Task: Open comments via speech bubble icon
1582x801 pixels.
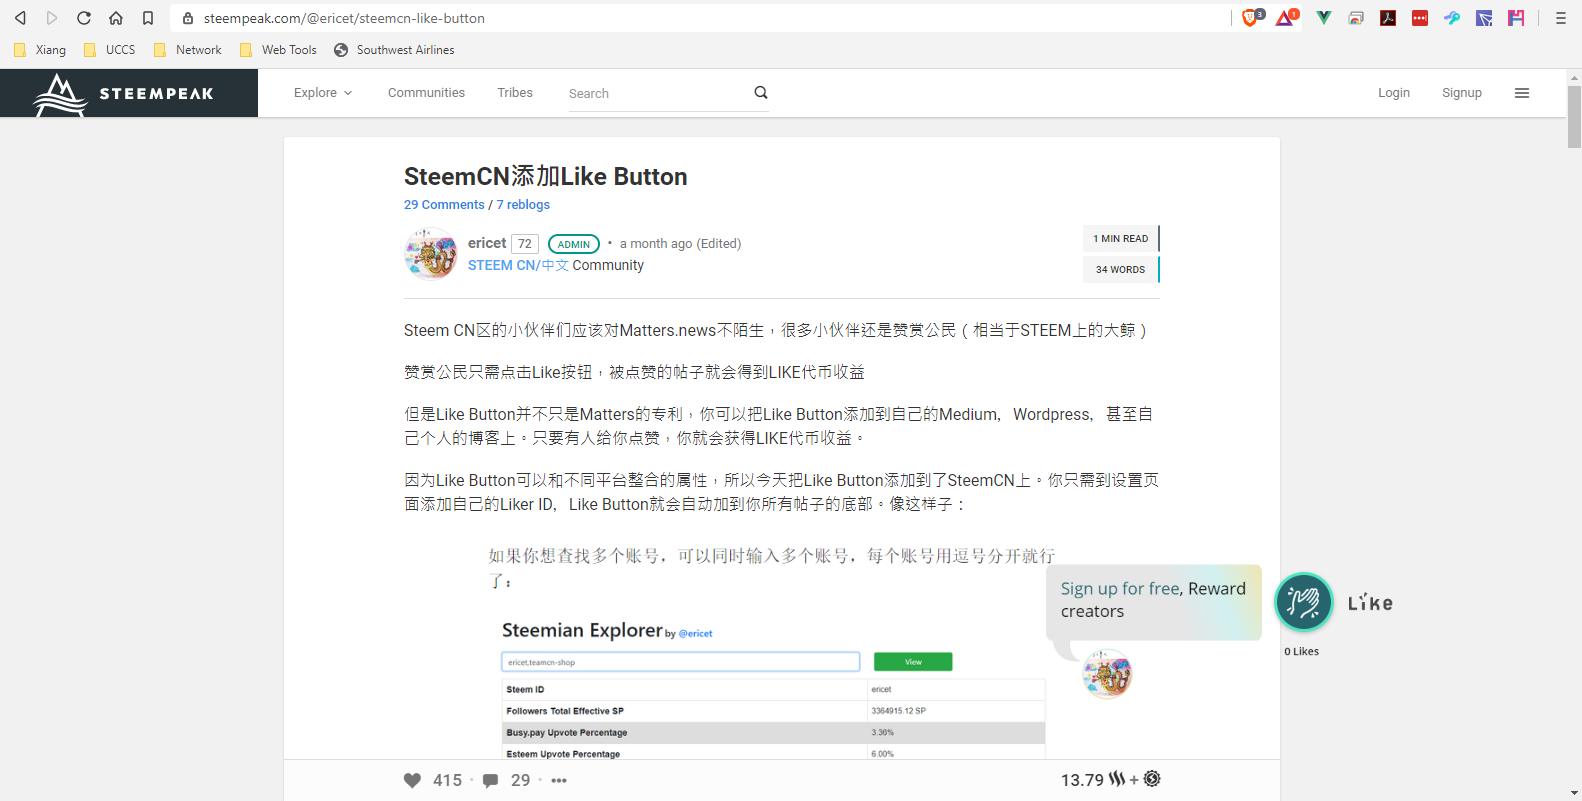Action: point(490,781)
